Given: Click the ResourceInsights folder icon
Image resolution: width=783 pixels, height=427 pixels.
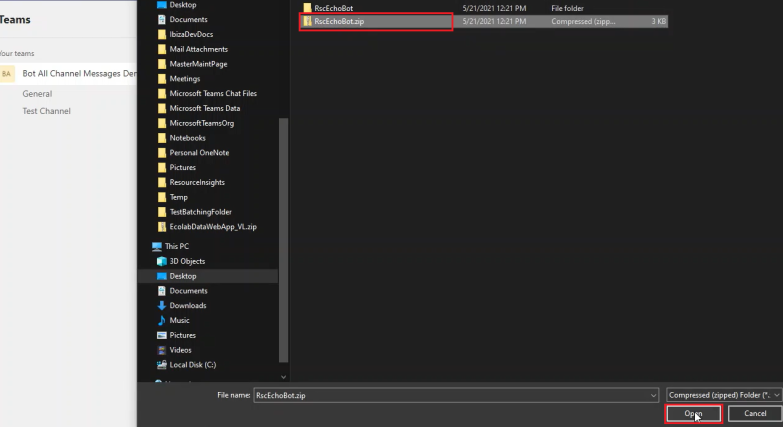Looking at the screenshot, I should click(x=161, y=182).
